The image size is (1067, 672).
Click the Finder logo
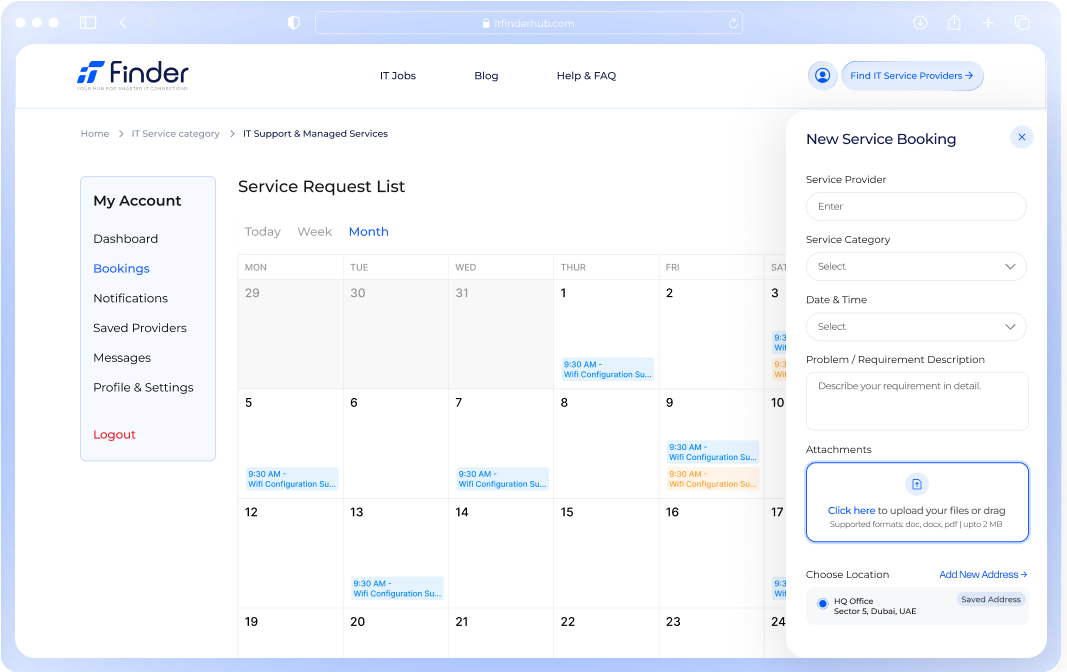[133, 75]
